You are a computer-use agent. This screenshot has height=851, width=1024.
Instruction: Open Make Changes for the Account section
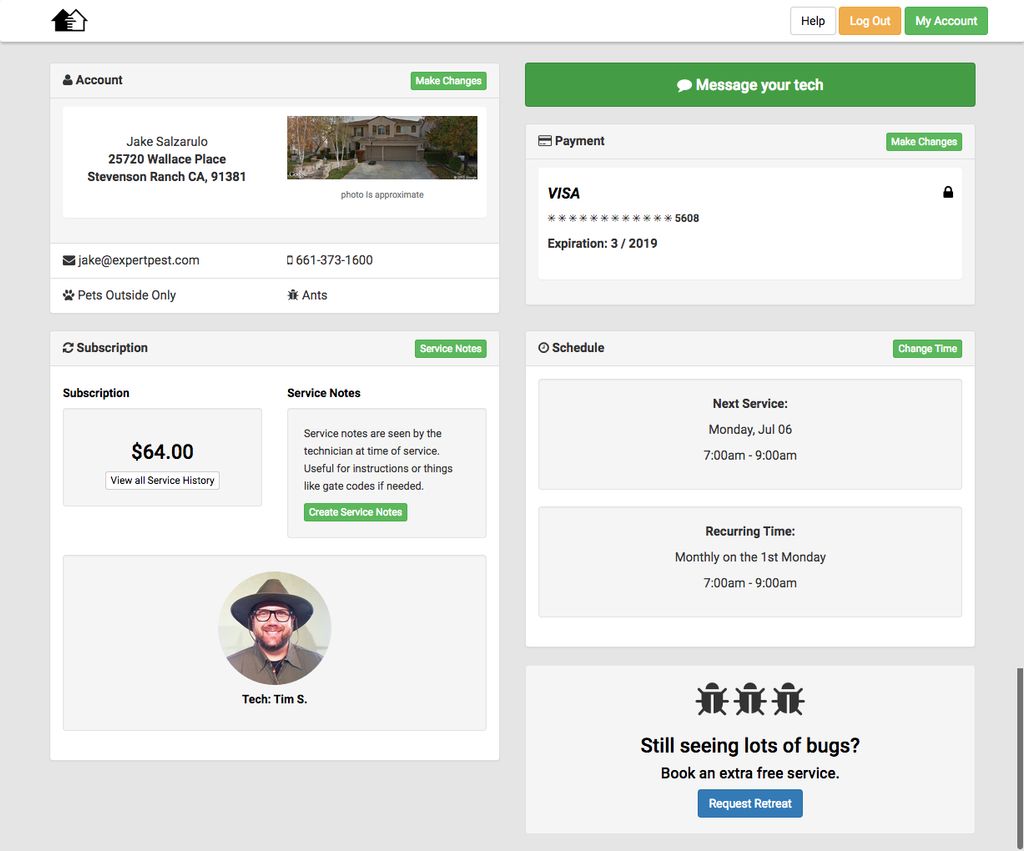(448, 81)
